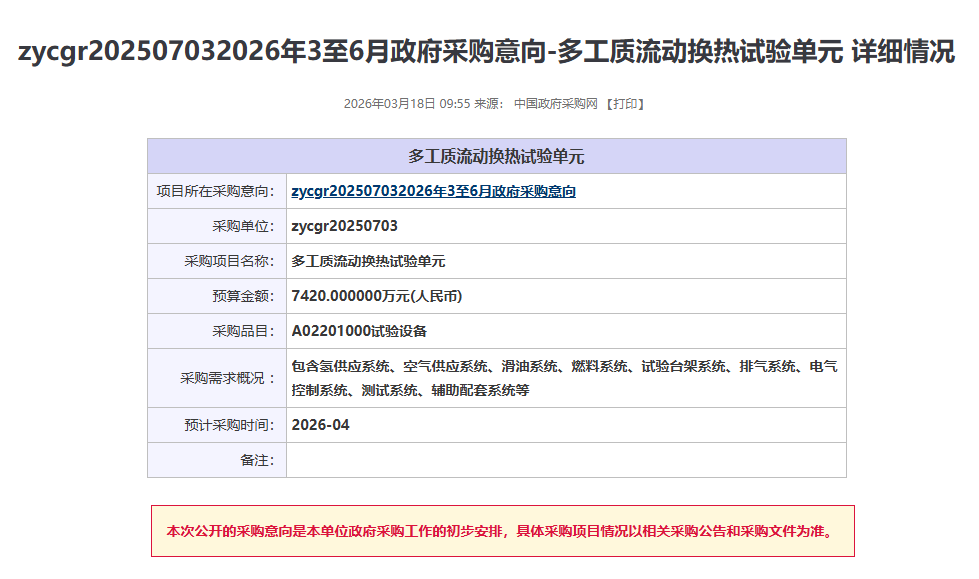Select the planned purchase date 2026-04
The width and height of the screenshot is (979, 579).
[320, 425]
